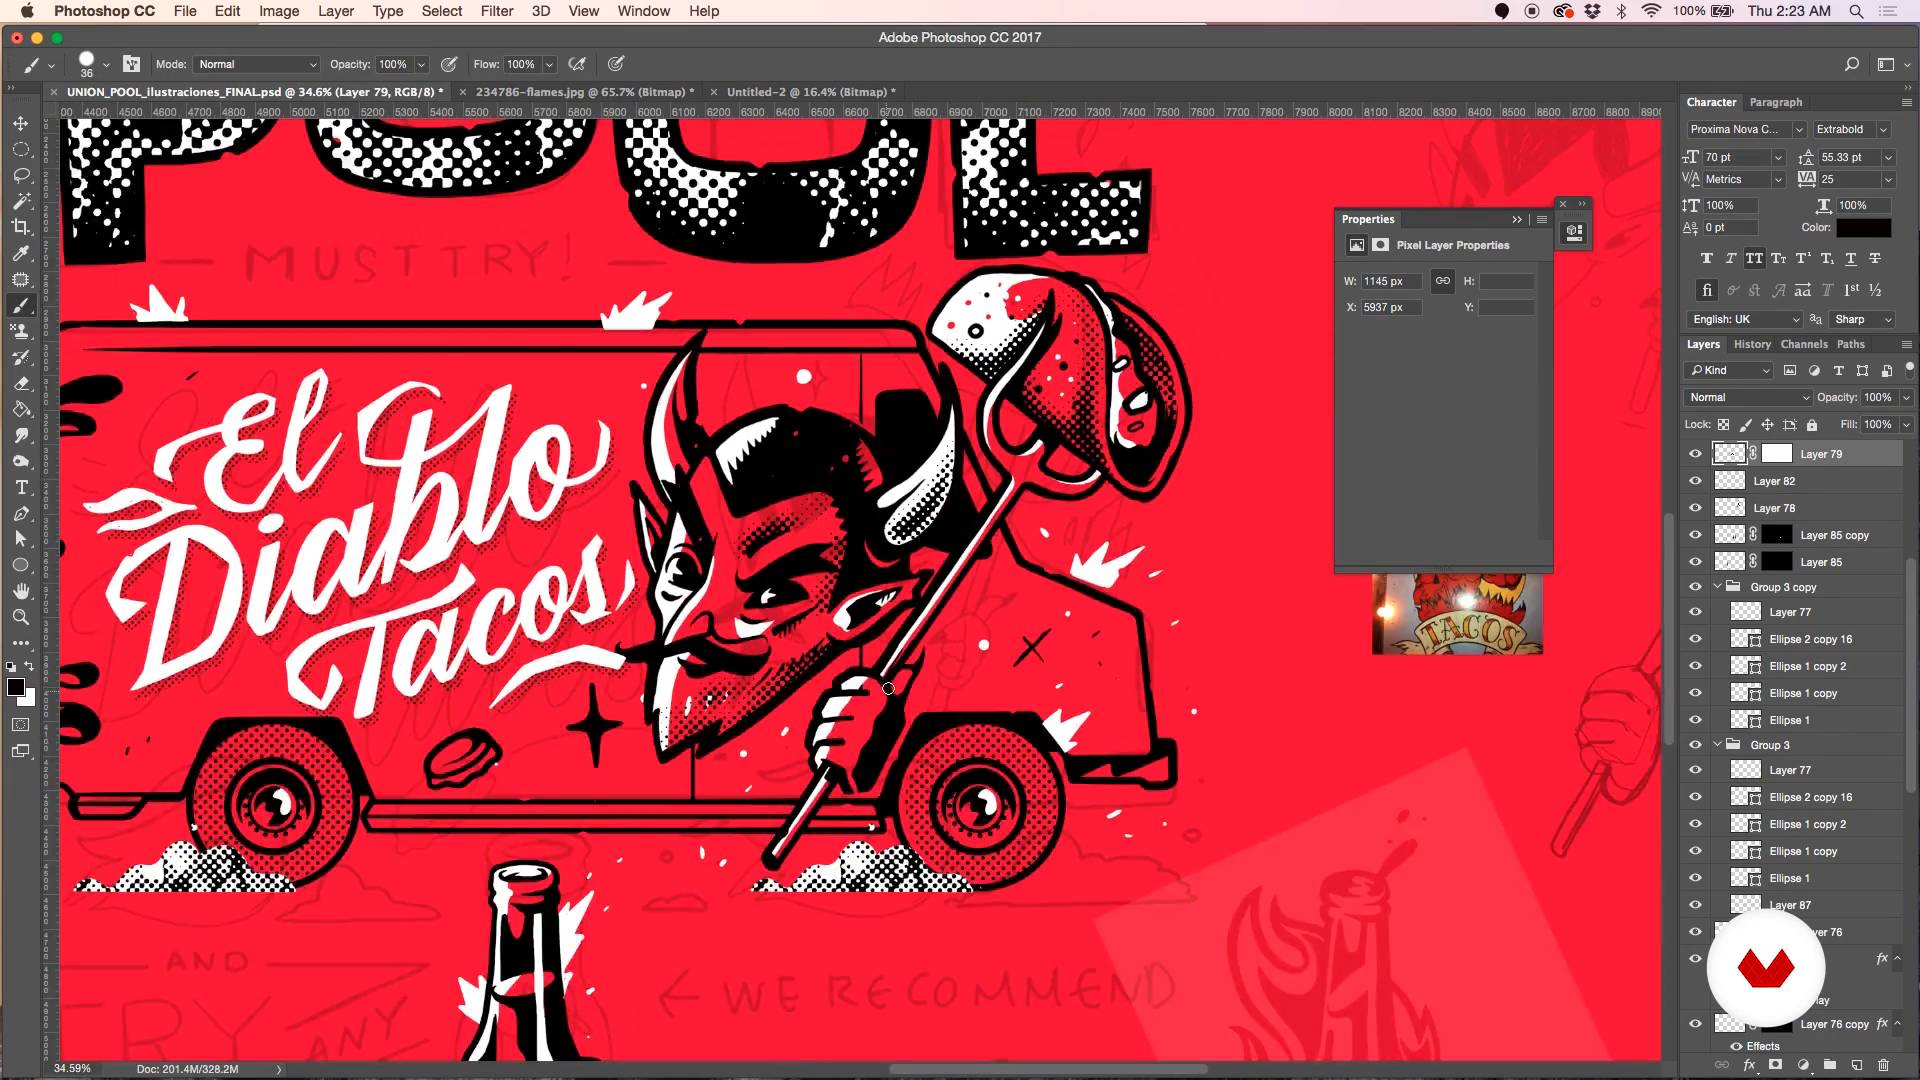Open the English: UK language dropdown
This screenshot has height=1080, width=1920.
pyautogui.click(x=1744, y=319)
